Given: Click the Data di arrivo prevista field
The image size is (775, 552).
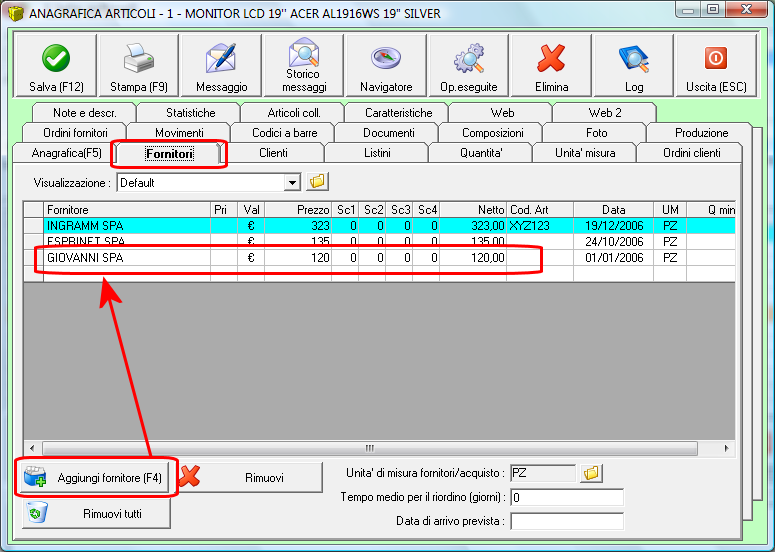Looking at the screenshot, I should [567, 521].
